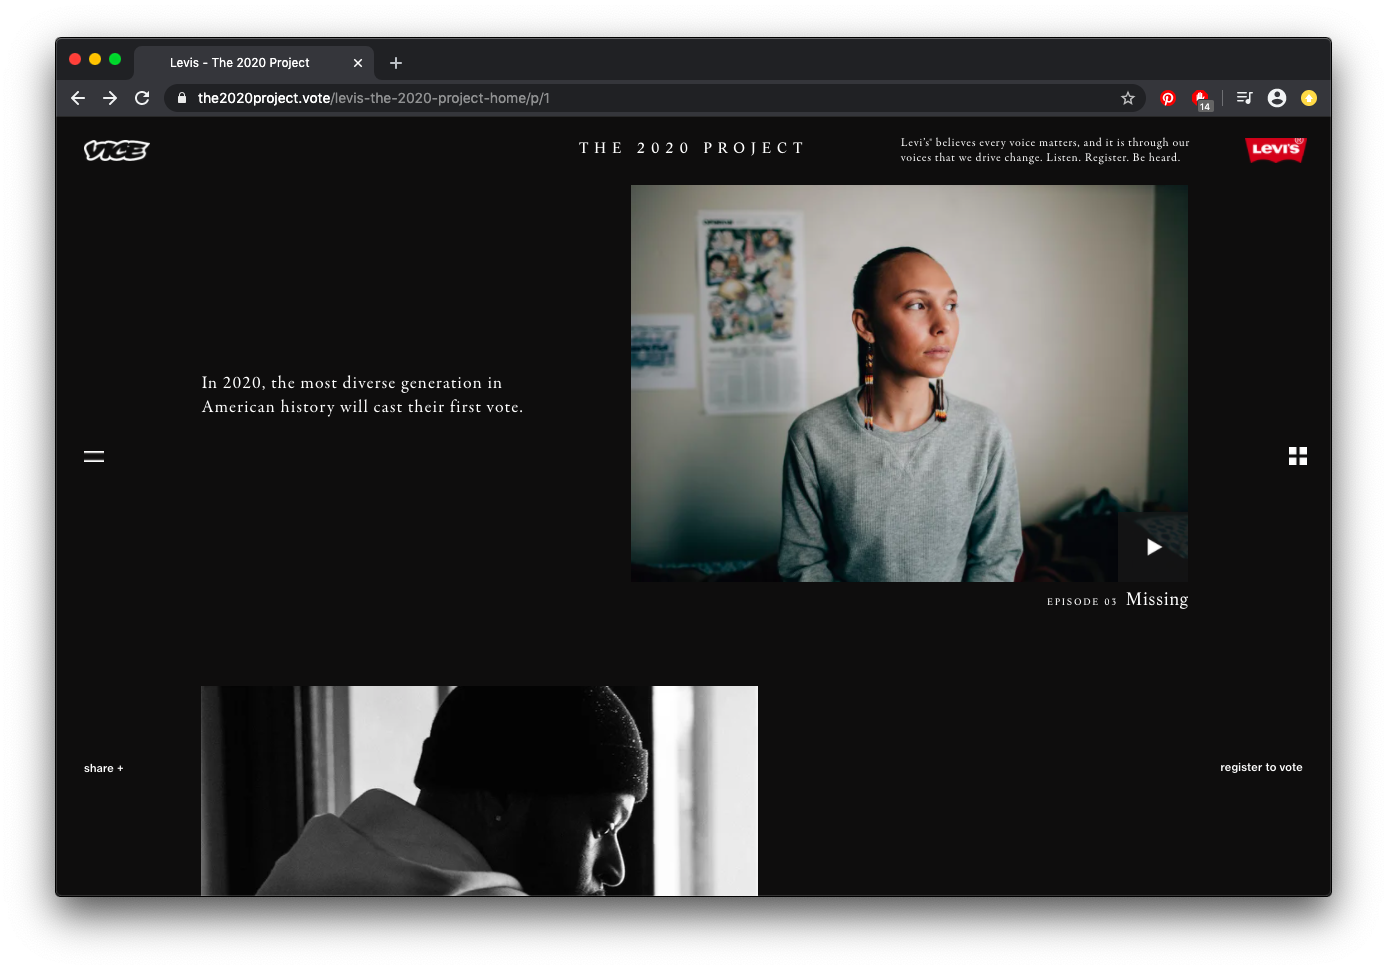Open the black and white beanie thumbnail
The height and width of the screenshot is (970, 1387).
coord(479,790)
